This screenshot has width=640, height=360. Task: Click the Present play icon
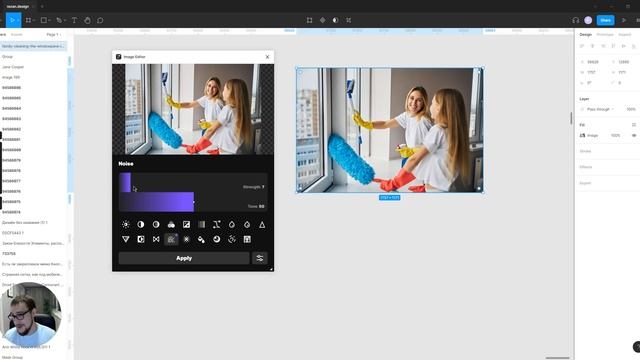(x=624, y=20)
